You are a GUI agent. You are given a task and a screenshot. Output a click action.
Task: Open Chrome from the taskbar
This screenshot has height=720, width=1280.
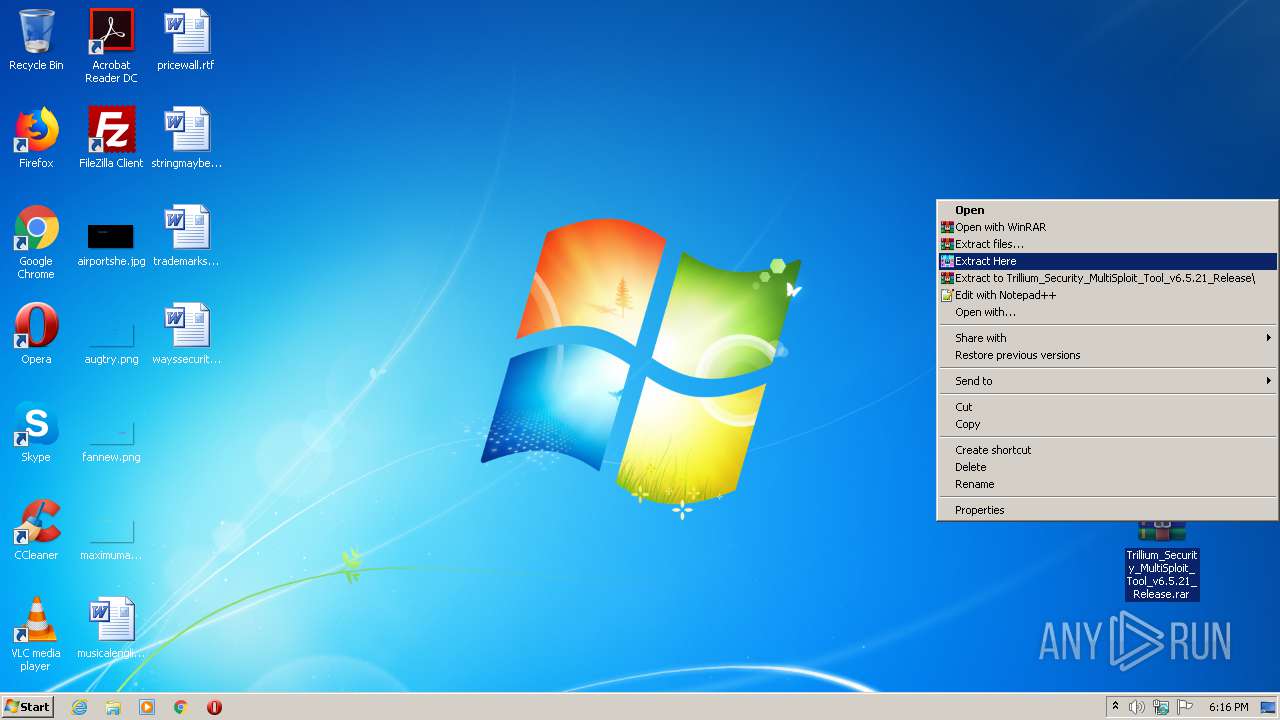pyautogui.click(x=181, y=707)
